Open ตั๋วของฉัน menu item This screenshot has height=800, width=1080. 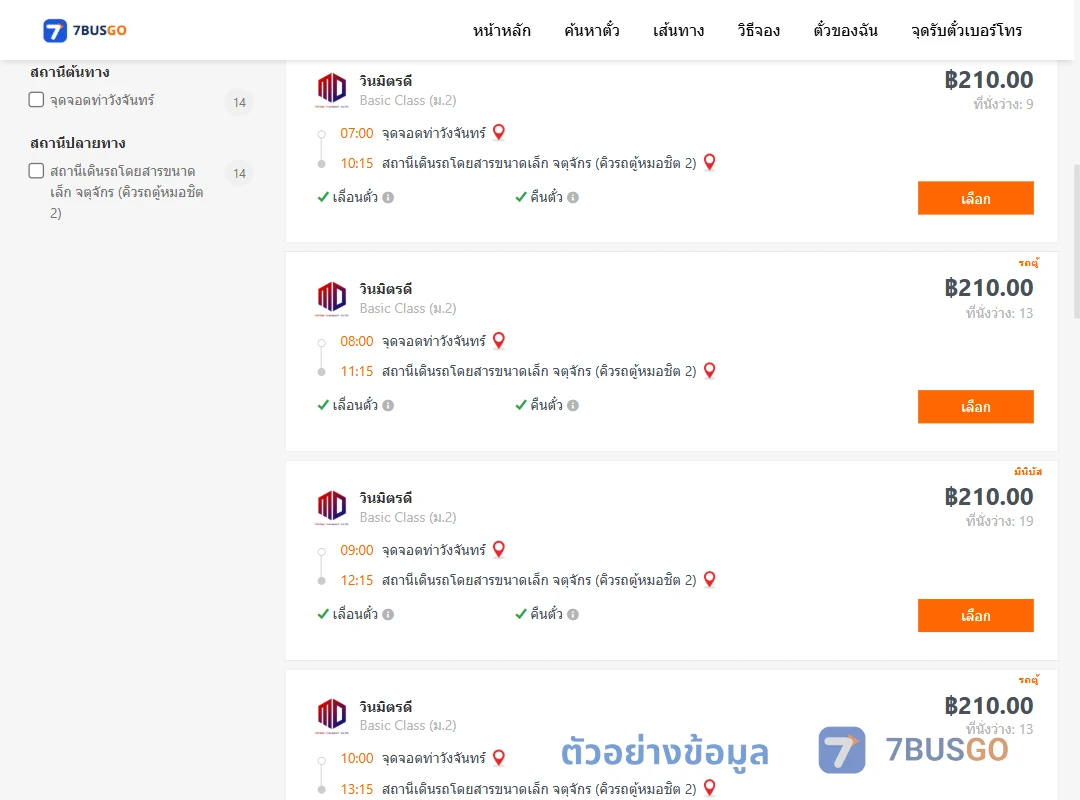845,30
